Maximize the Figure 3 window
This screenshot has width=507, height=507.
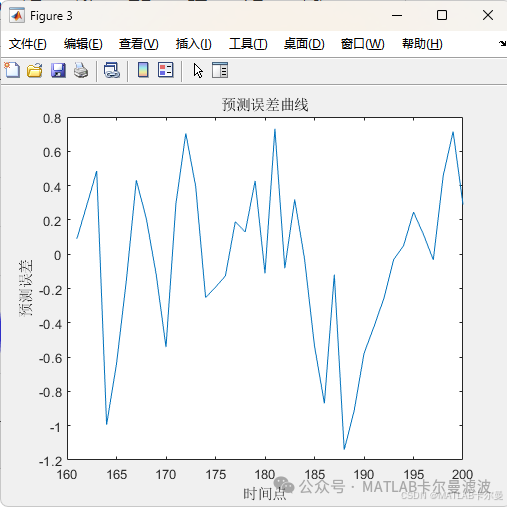pos(442,15)
